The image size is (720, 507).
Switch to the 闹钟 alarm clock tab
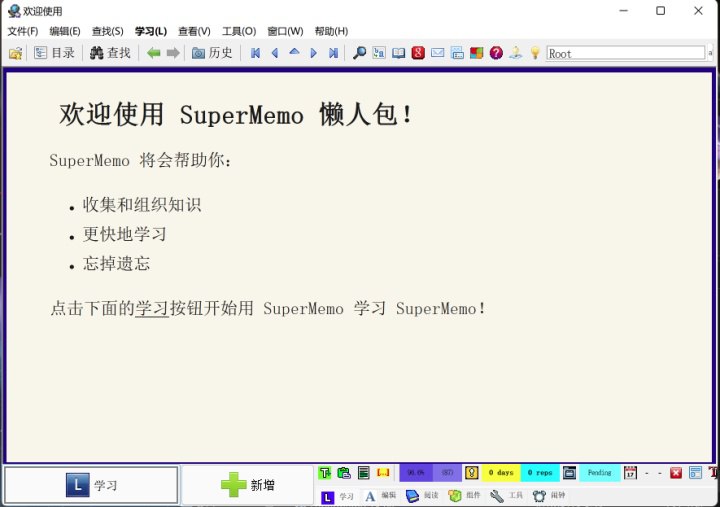(x=549, y=496)
